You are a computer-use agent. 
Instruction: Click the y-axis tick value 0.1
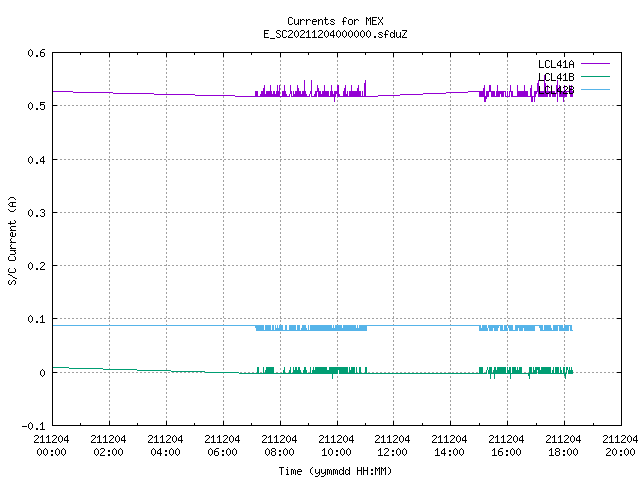36,319
